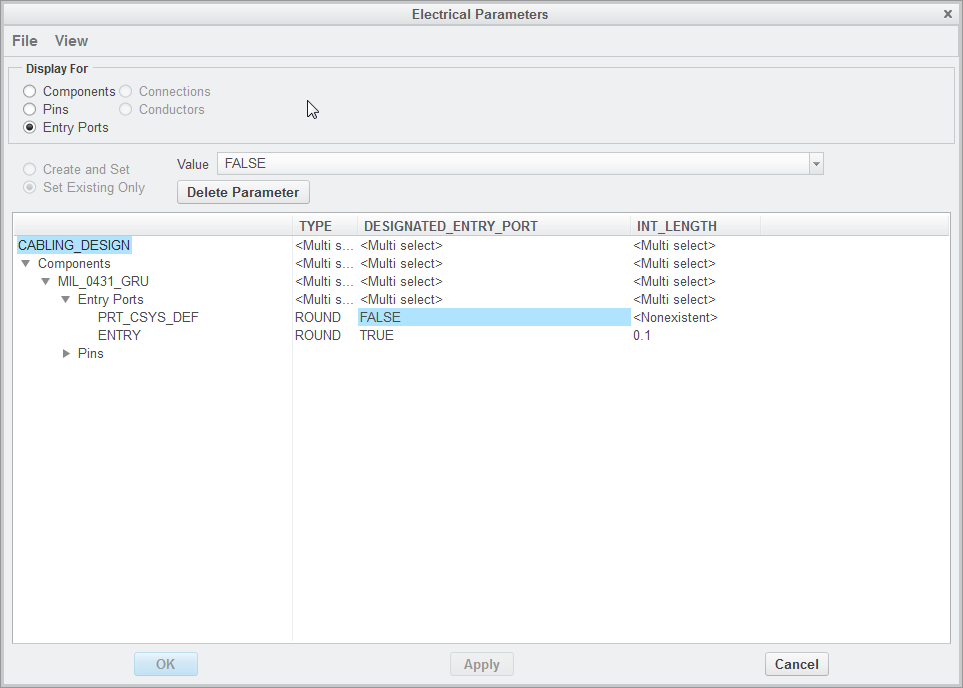The width and height of the screenshot is (963, 688).
Task: Click the INT_LENGTH column header
Action: (x=696, y=226)
